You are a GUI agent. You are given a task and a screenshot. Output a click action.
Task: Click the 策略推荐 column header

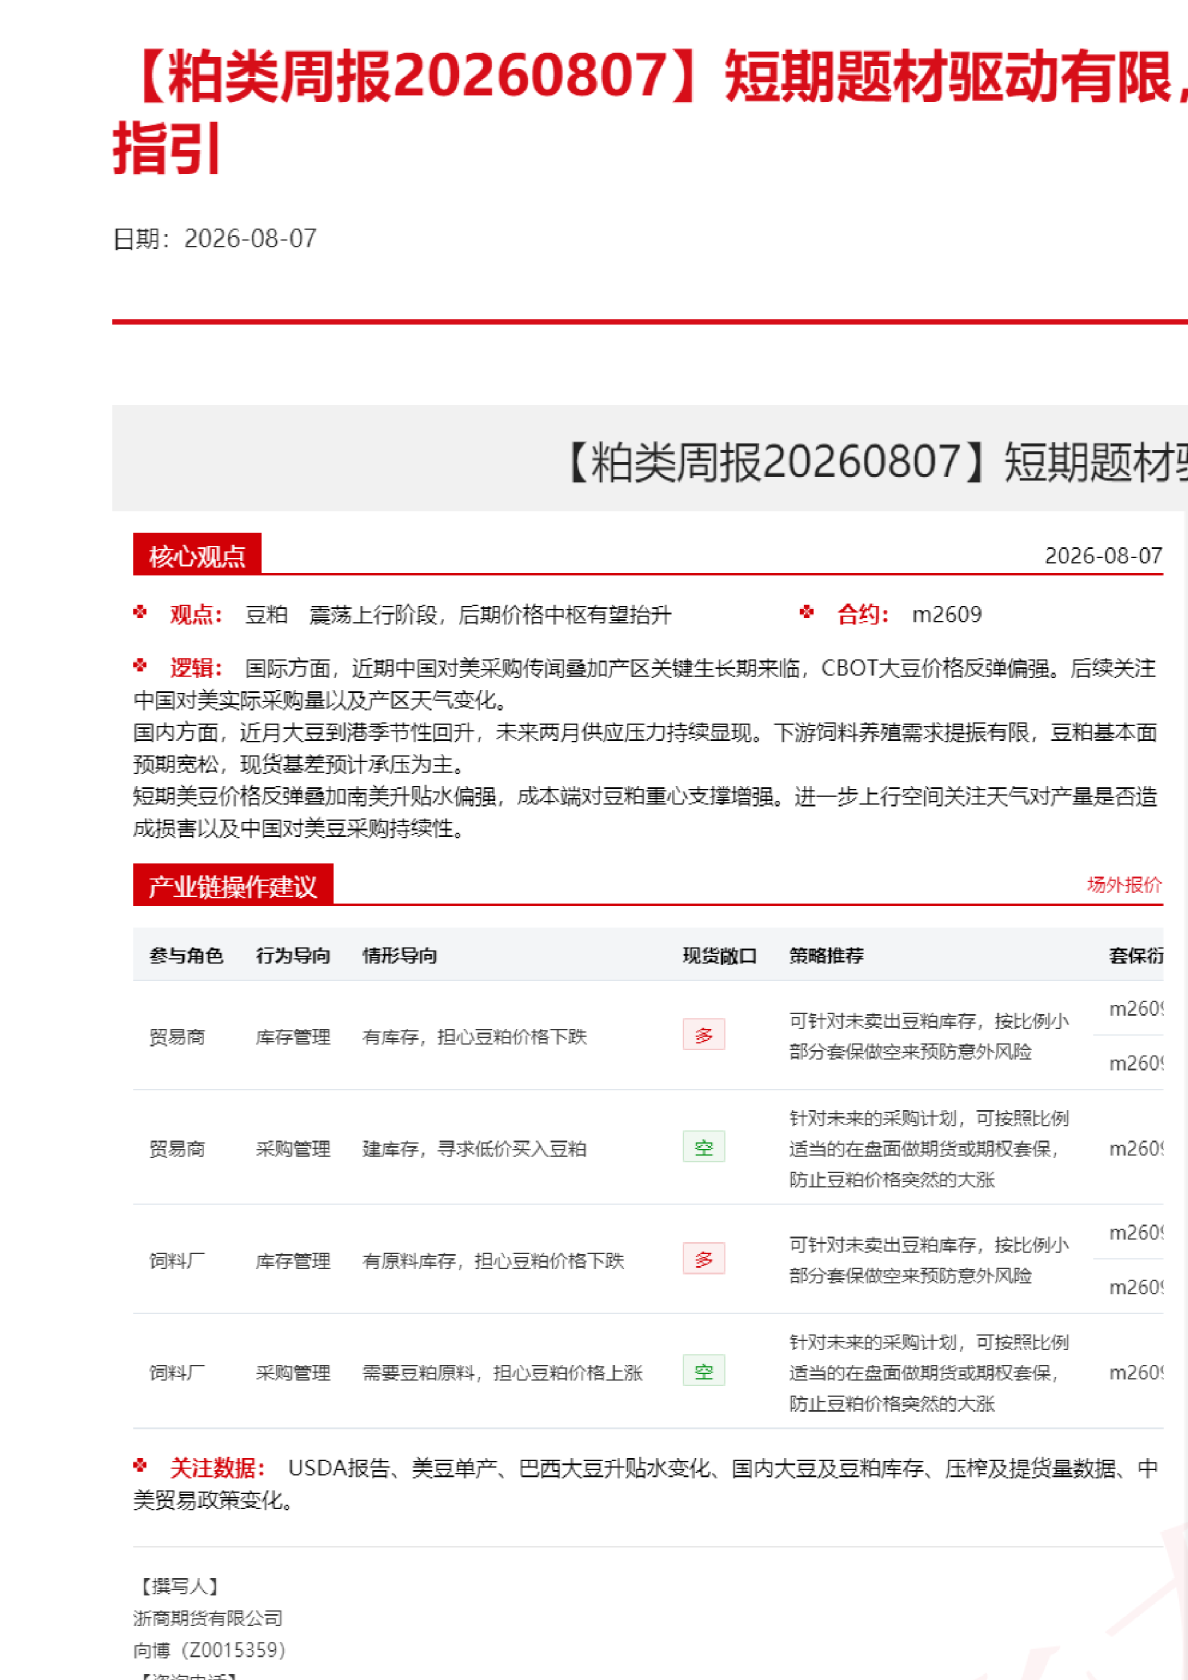pyautogui.click(x=827, y=956)
